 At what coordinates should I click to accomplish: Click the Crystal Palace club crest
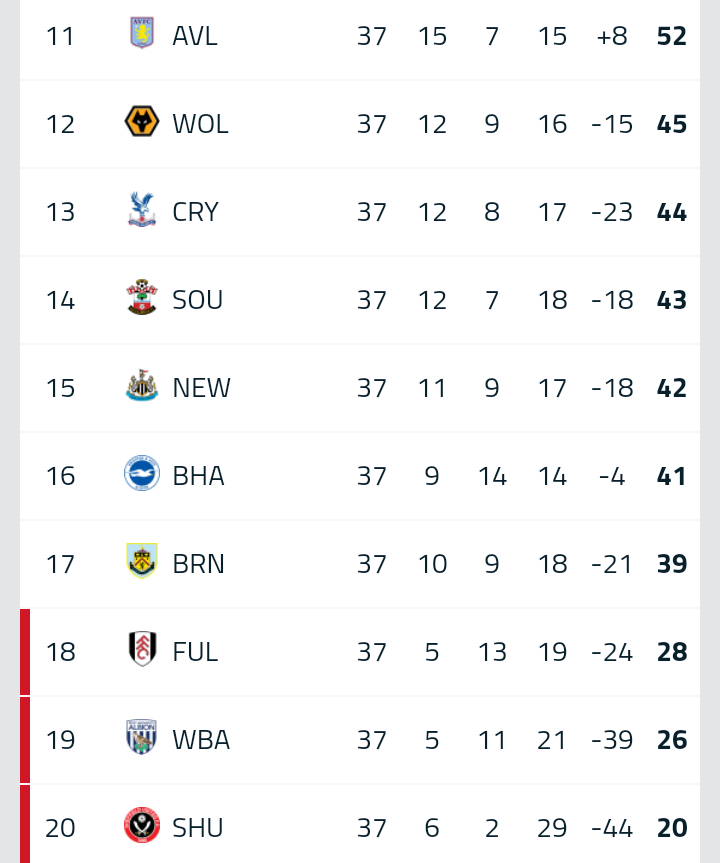[x=142, y=211]
